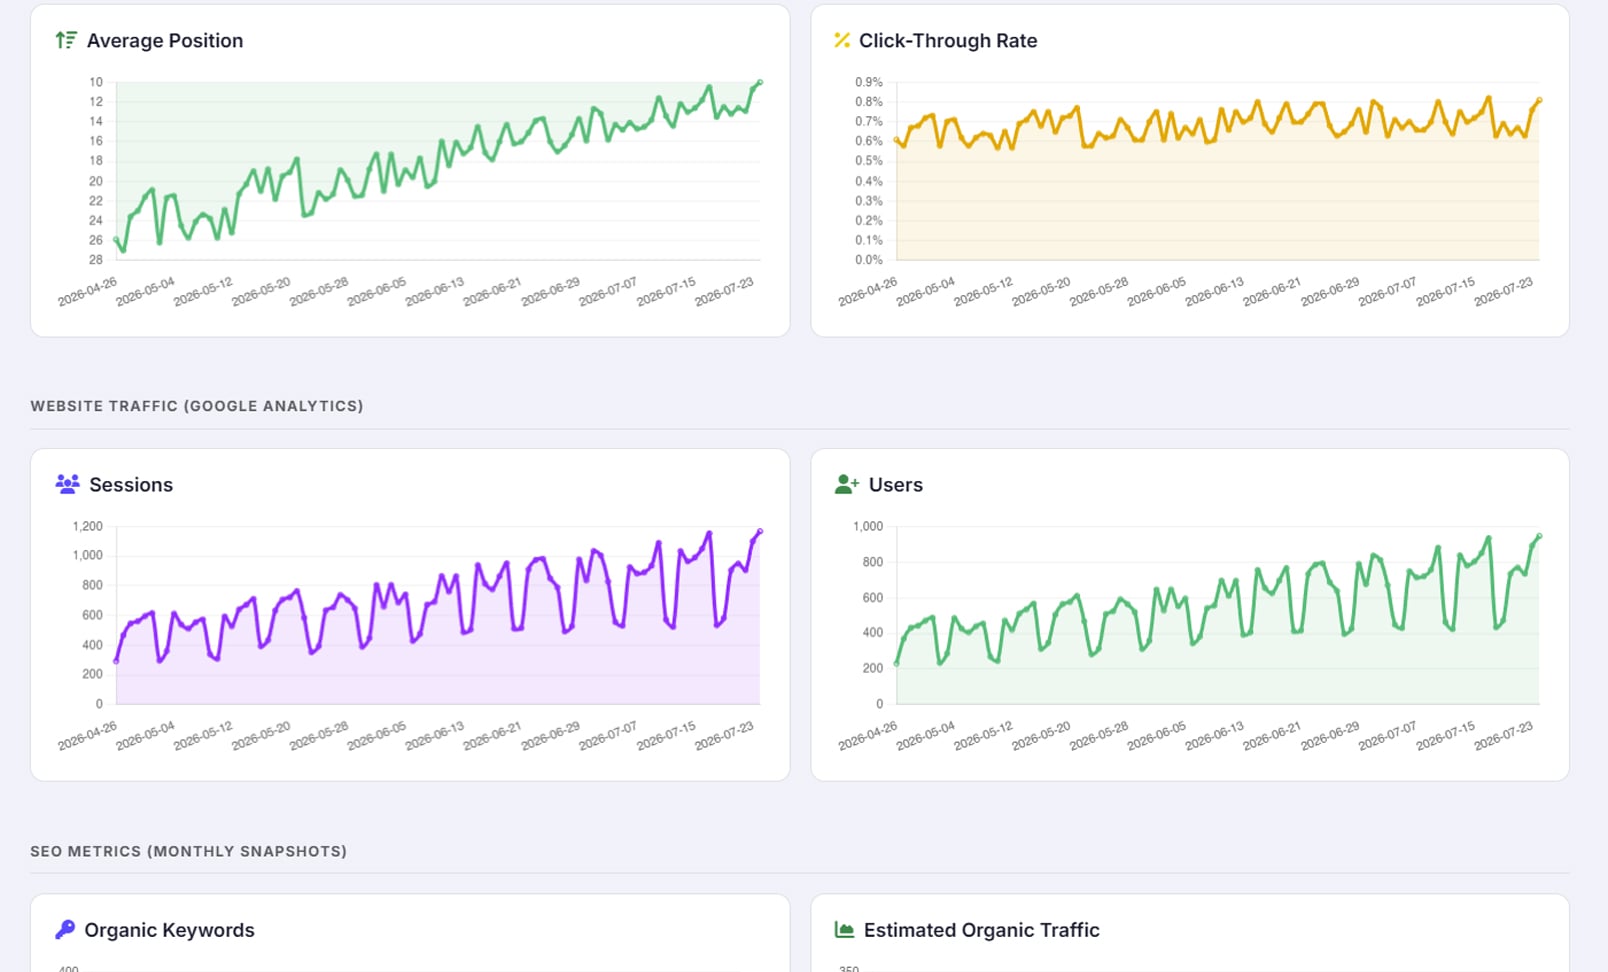Click 2026-07-23 date label under Average Position chart
This screenshot has width=1608, height=972.
pyautogui.click(x=725, y=292)
